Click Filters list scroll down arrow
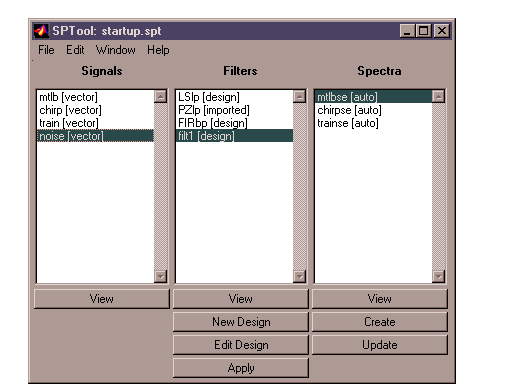This screenshot has height=387, width=511. pos(300,276)
